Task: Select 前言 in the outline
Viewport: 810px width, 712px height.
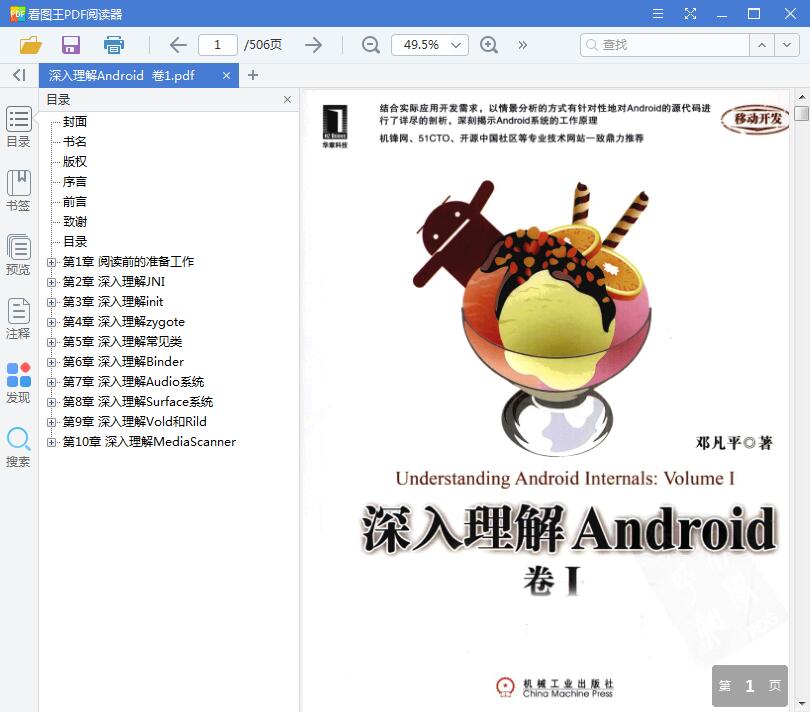Action: pos(75,202)
